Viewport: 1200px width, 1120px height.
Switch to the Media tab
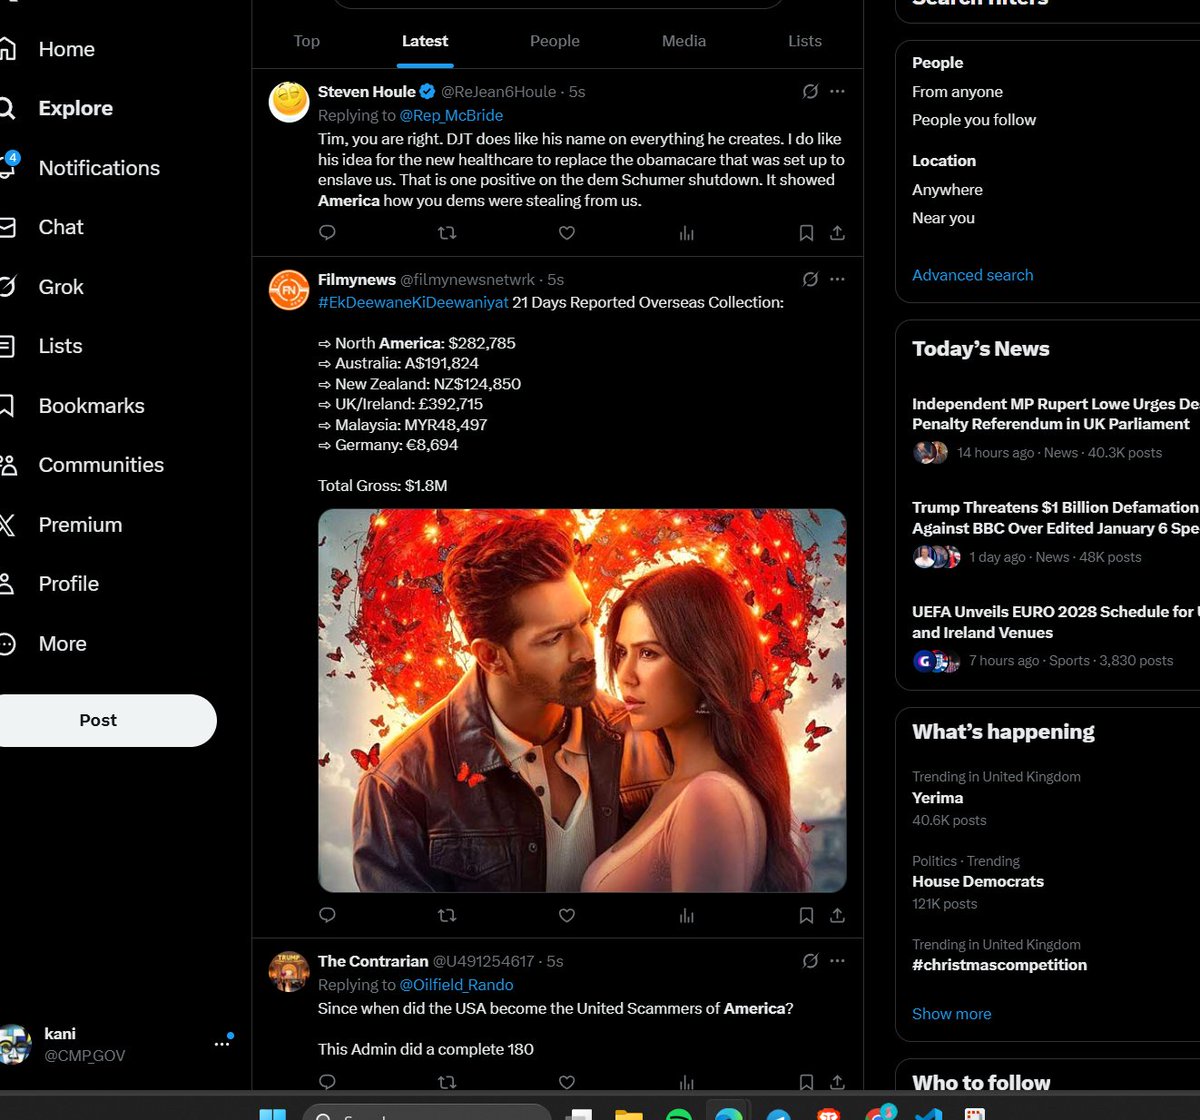[684, 41]
